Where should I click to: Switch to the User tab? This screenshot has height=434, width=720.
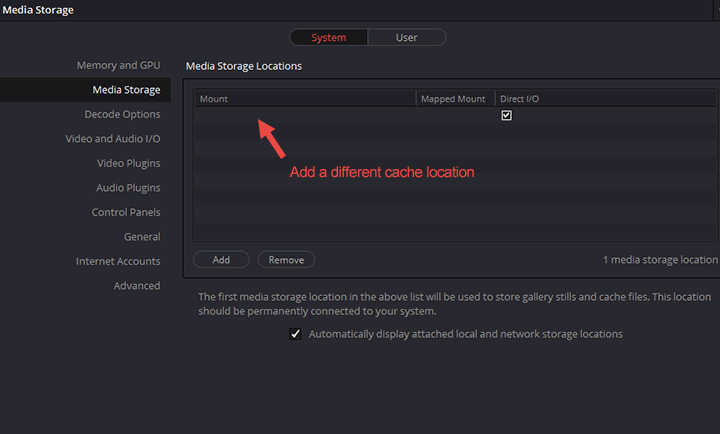[406, 38]
